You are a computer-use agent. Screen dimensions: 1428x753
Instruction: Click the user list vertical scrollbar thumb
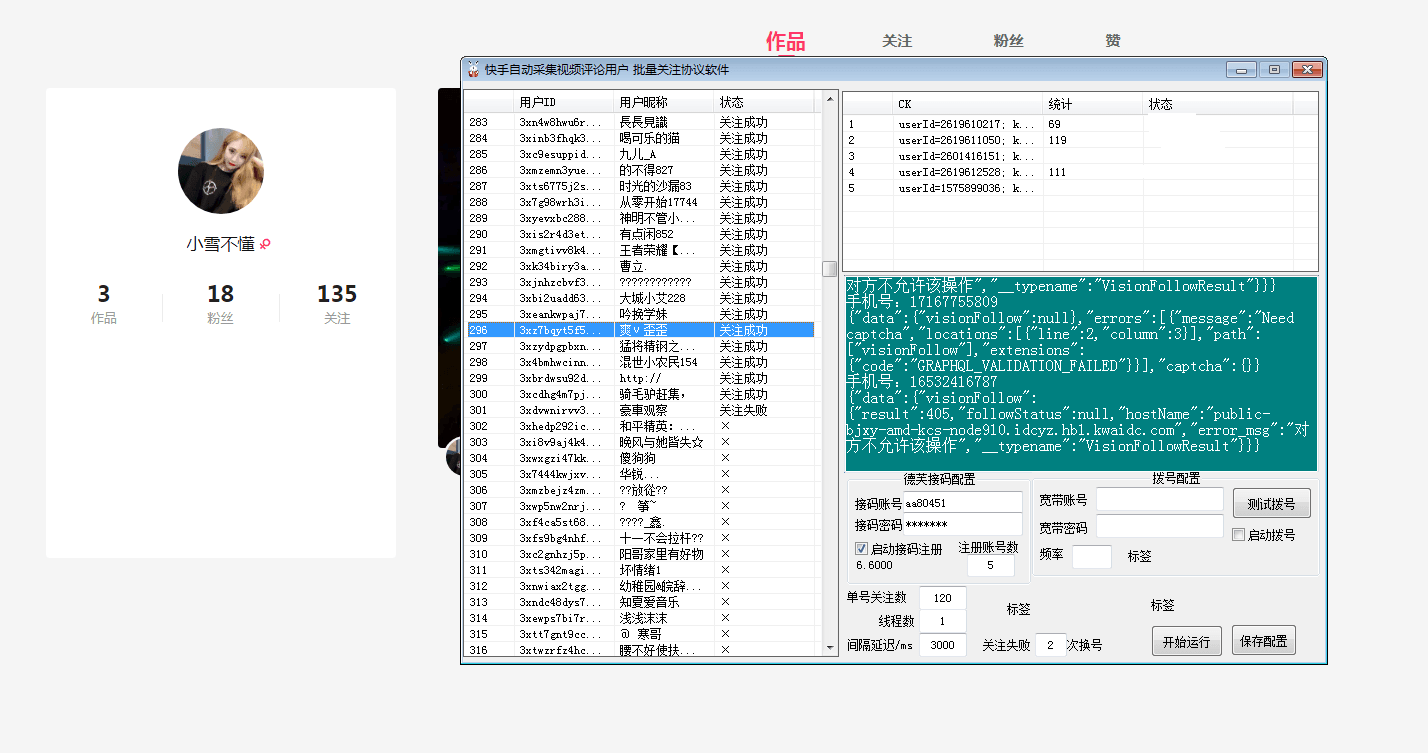tap(829, 269)
